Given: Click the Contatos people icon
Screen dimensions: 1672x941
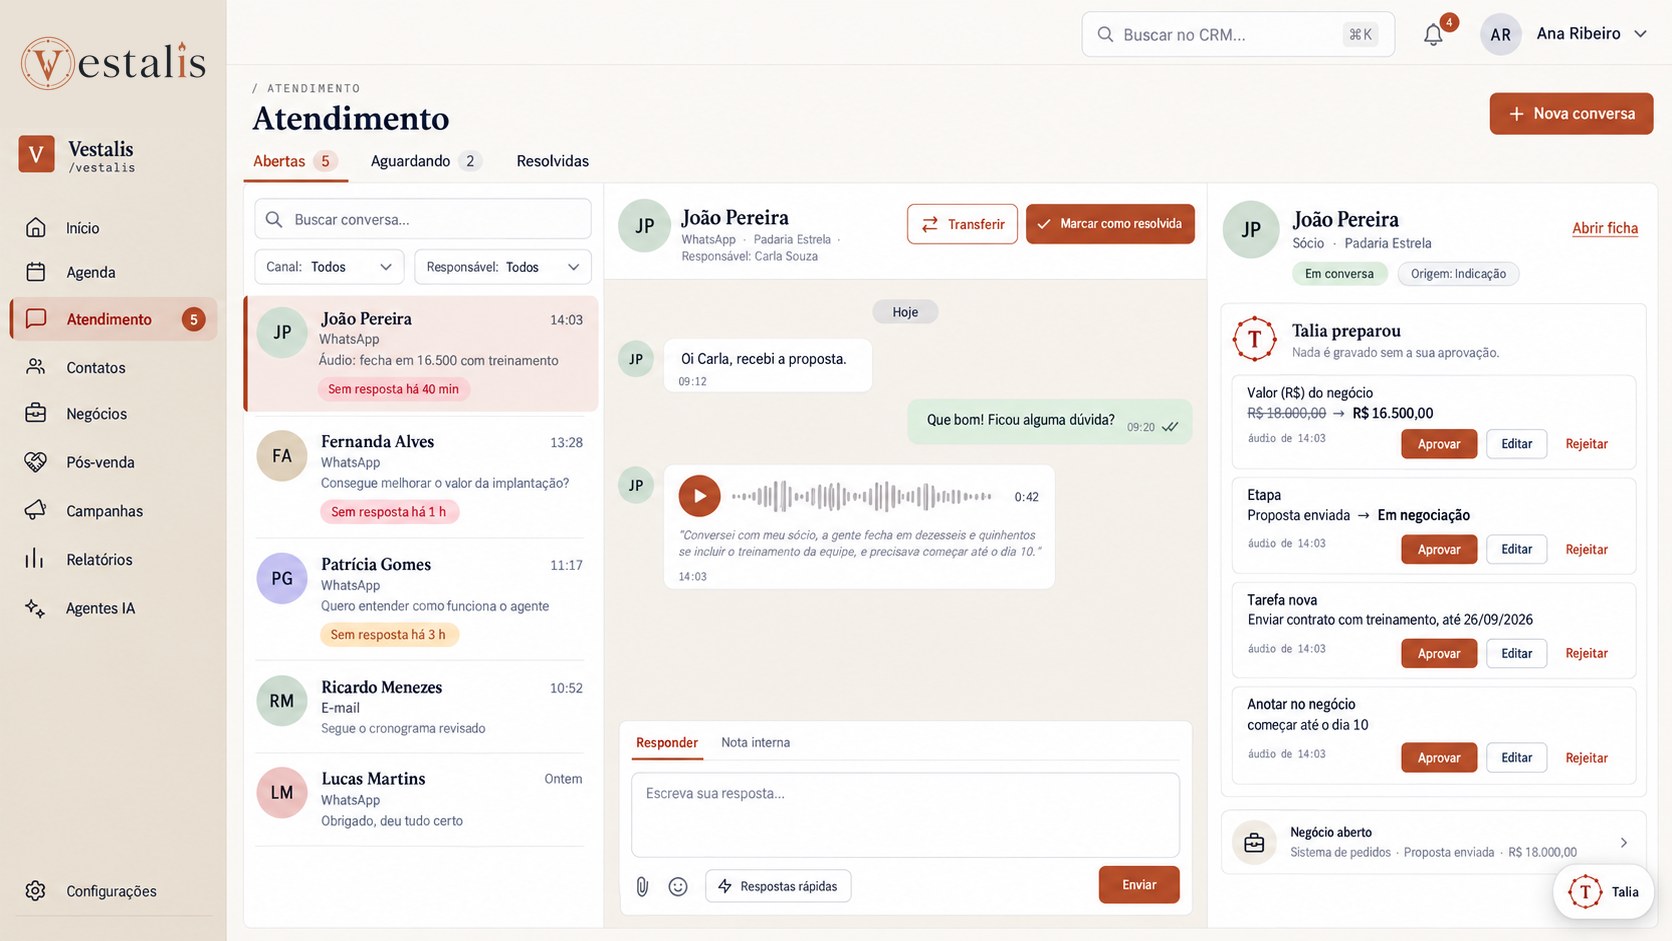Looking at the screenshot, I should pos(36,367).
